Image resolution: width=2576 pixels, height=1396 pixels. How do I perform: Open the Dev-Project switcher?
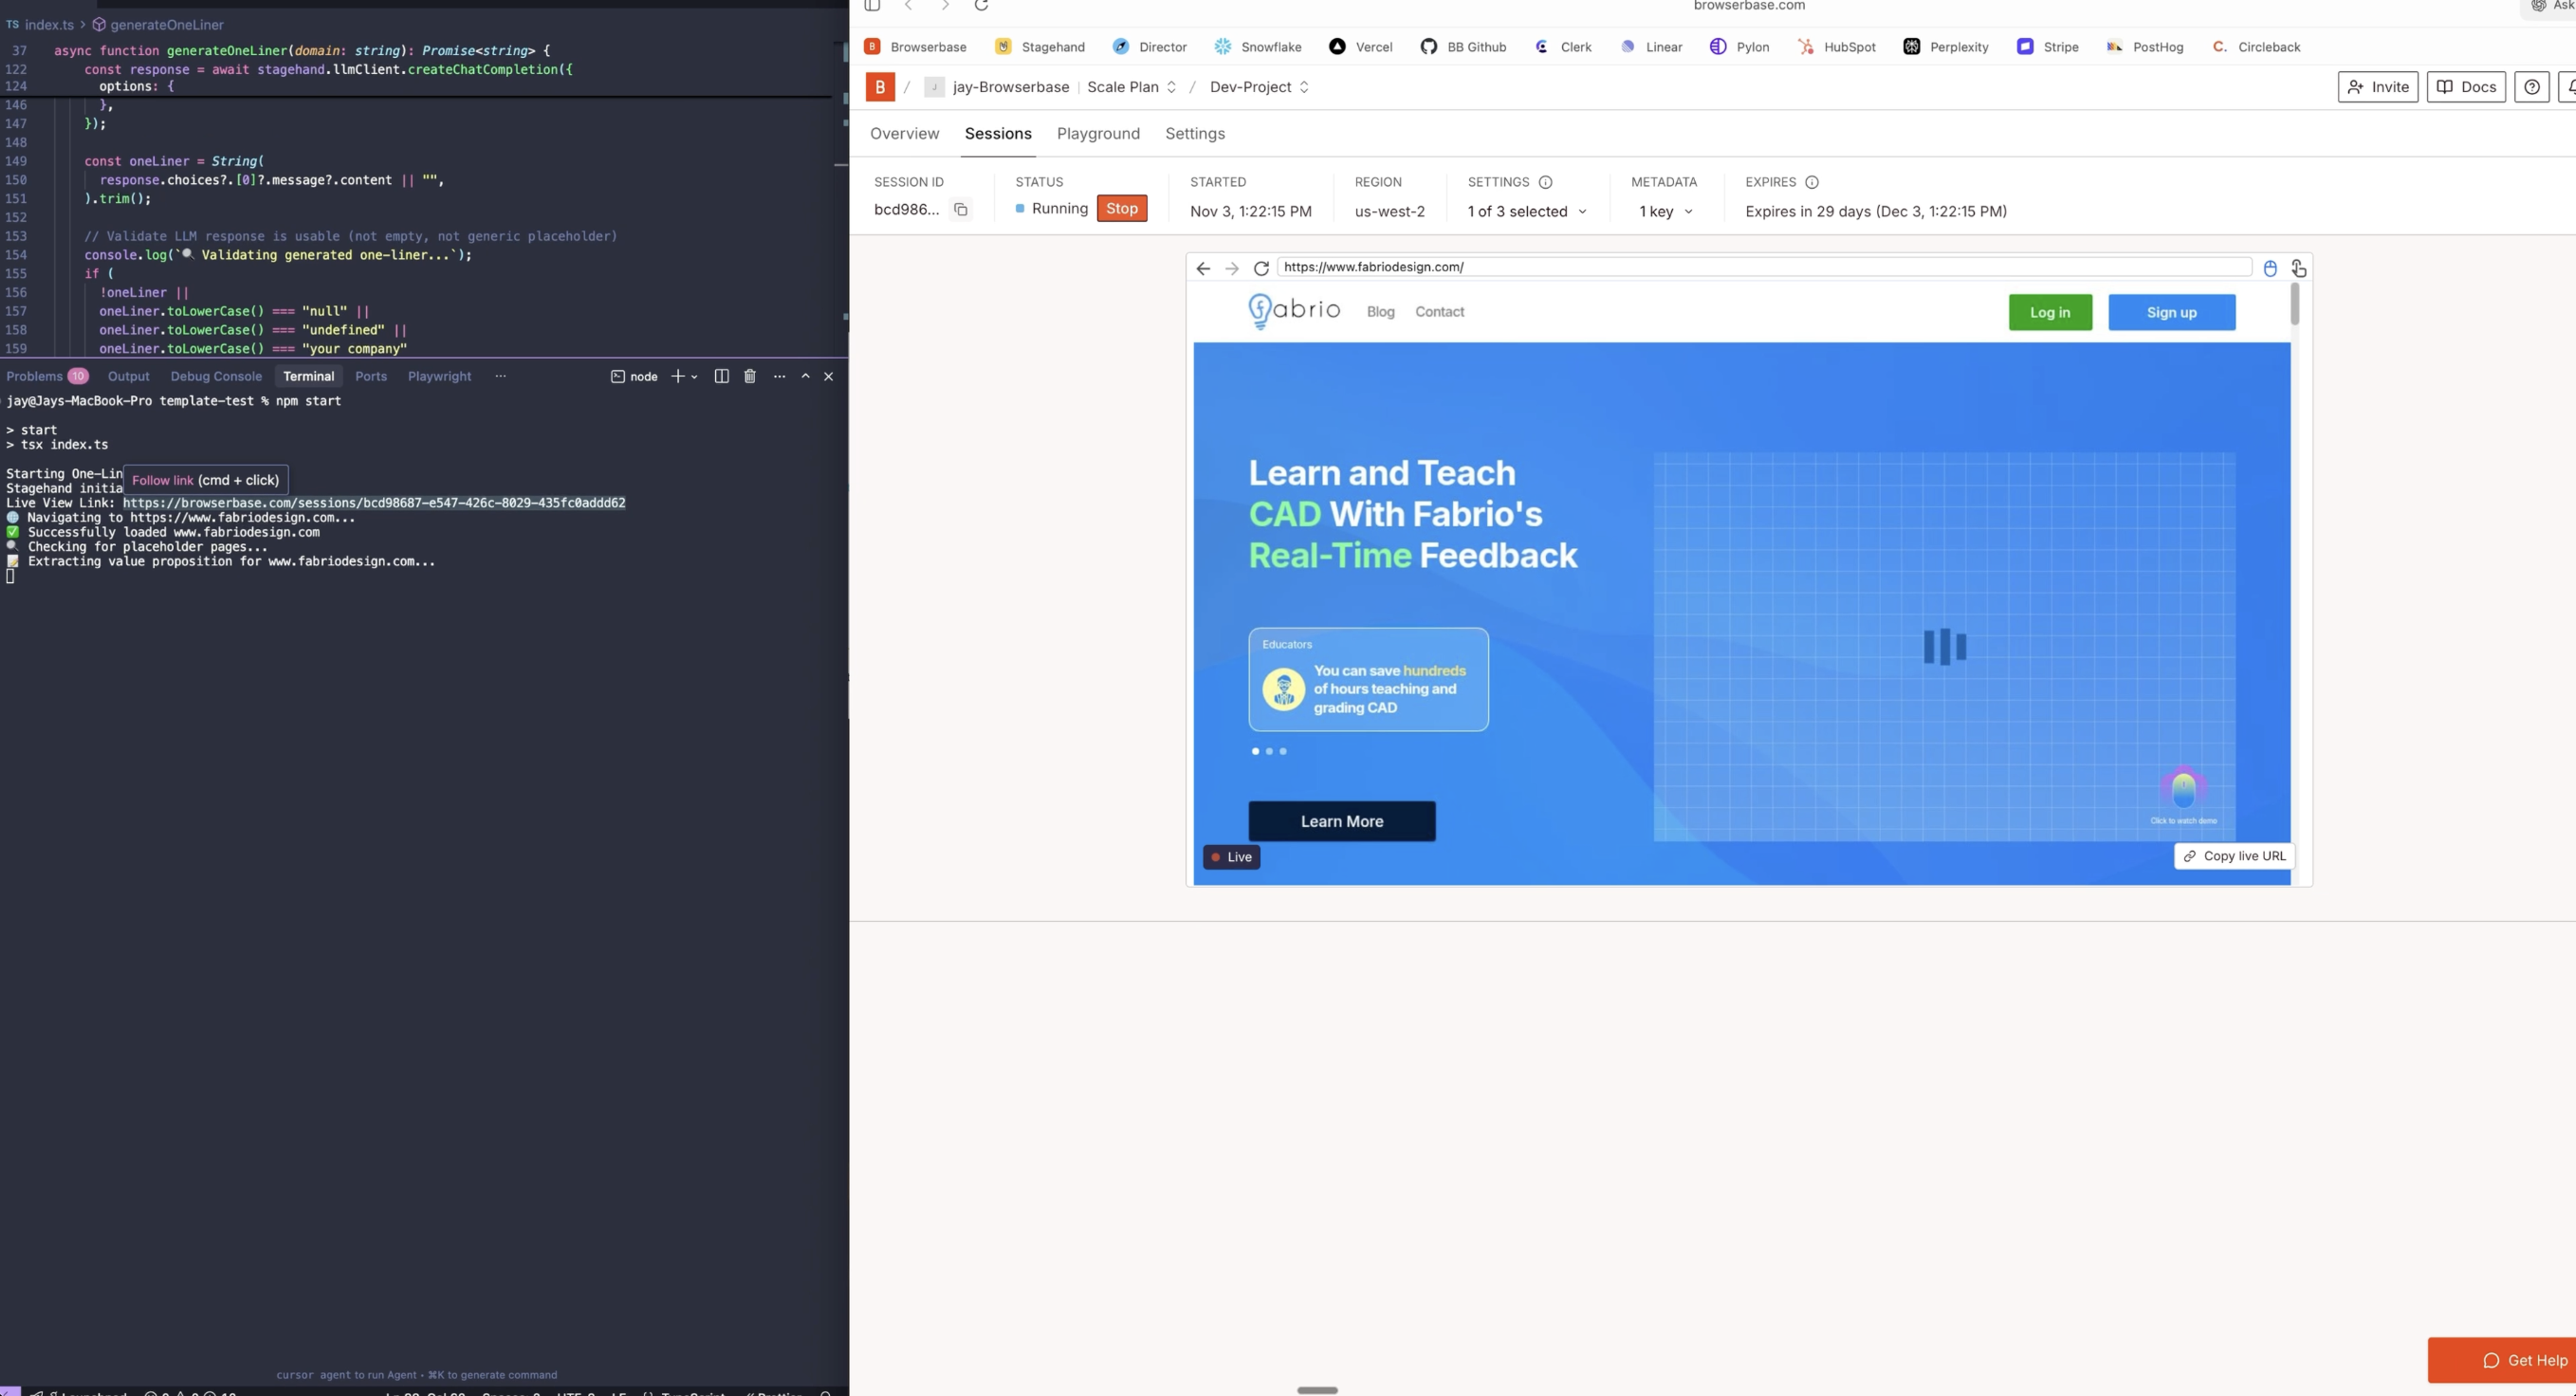(1259, 87)
